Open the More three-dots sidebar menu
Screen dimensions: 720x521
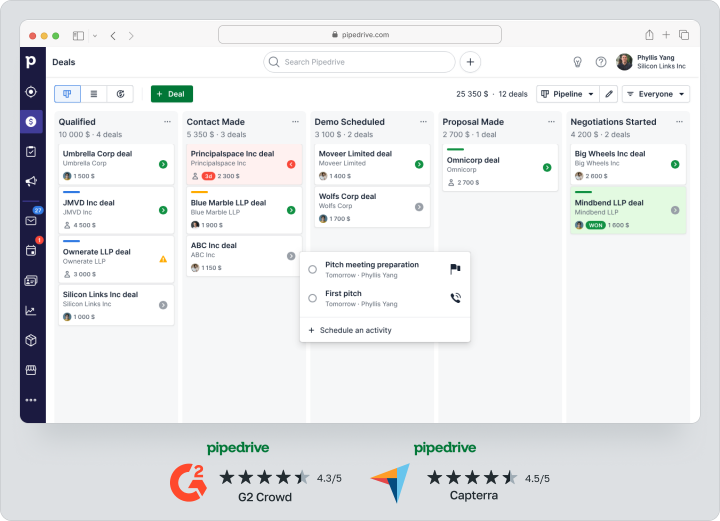click(31, 400)
